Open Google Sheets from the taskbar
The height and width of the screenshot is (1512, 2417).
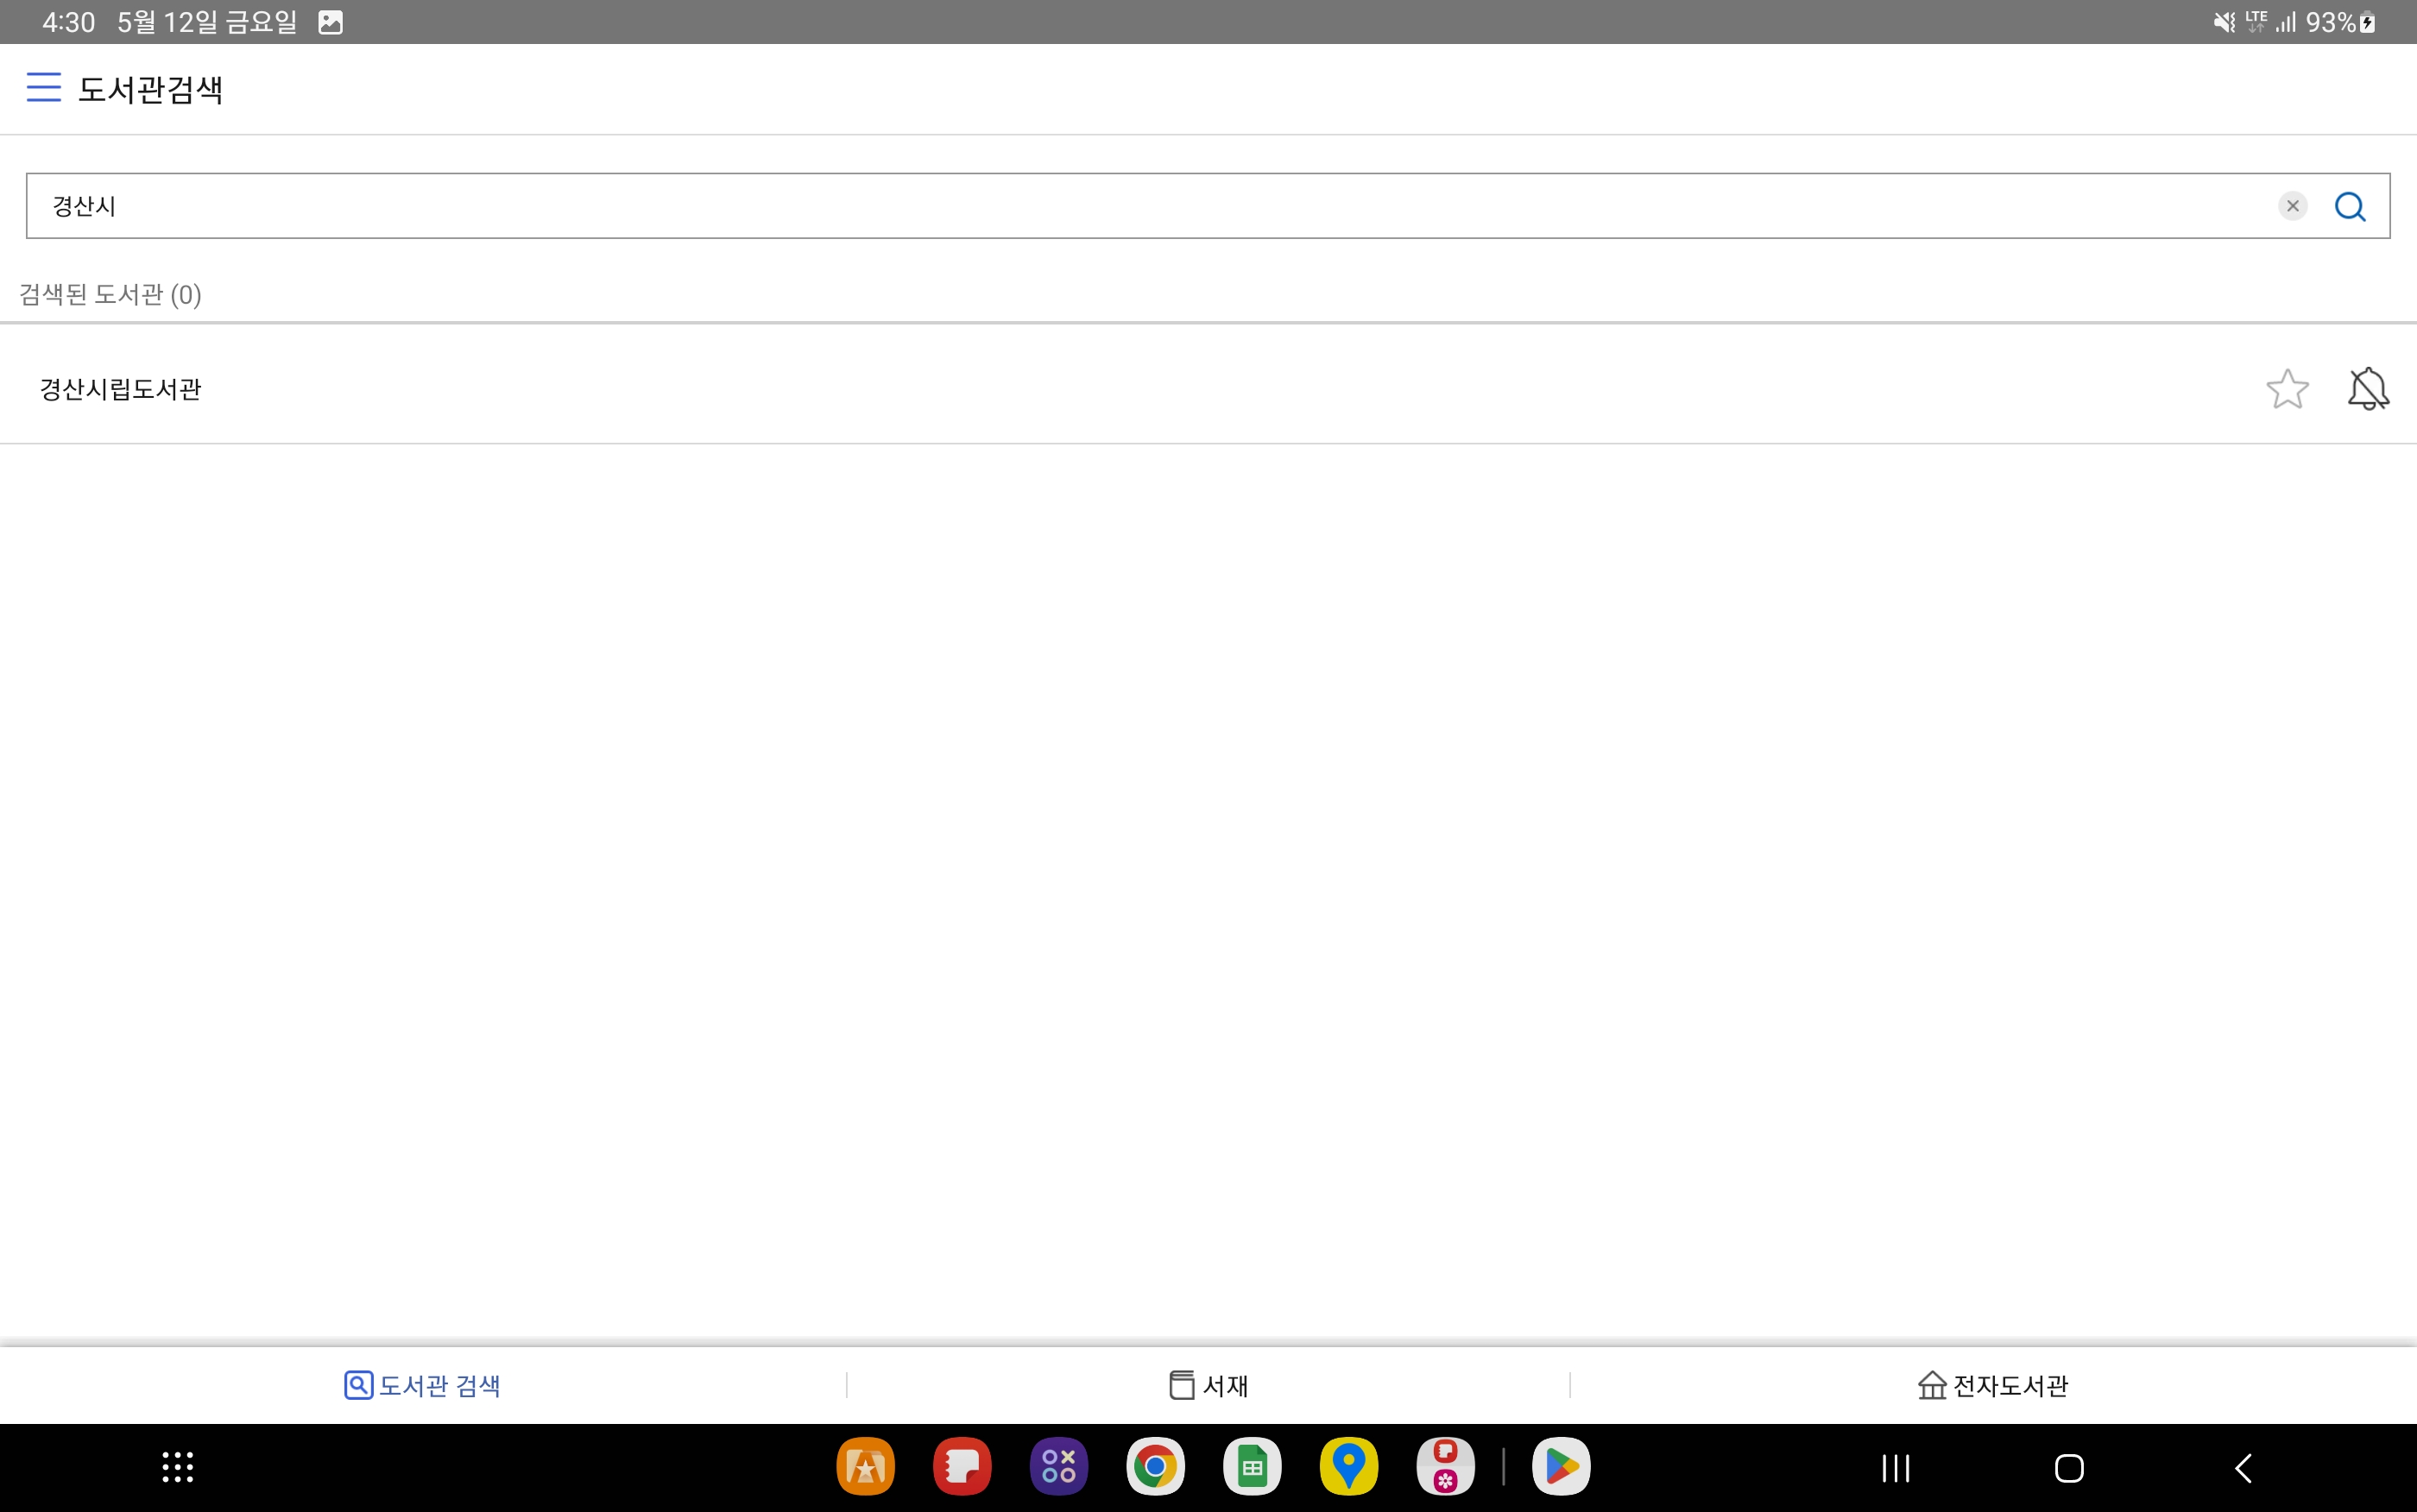click(x=1252, y=1467)
